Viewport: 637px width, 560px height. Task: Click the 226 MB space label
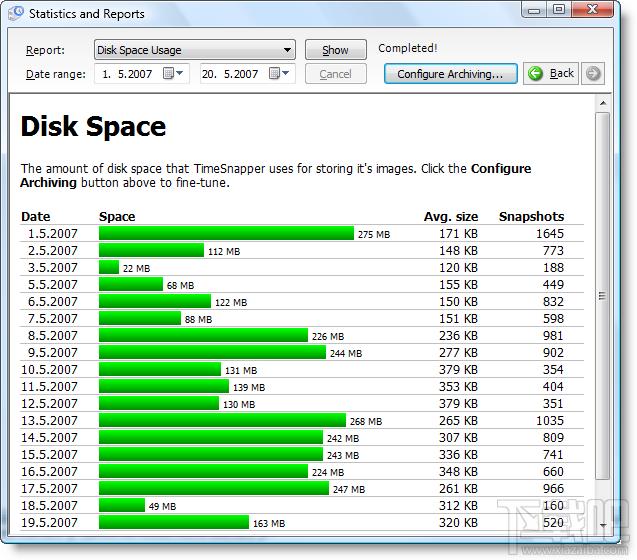(x=328, y=336)
